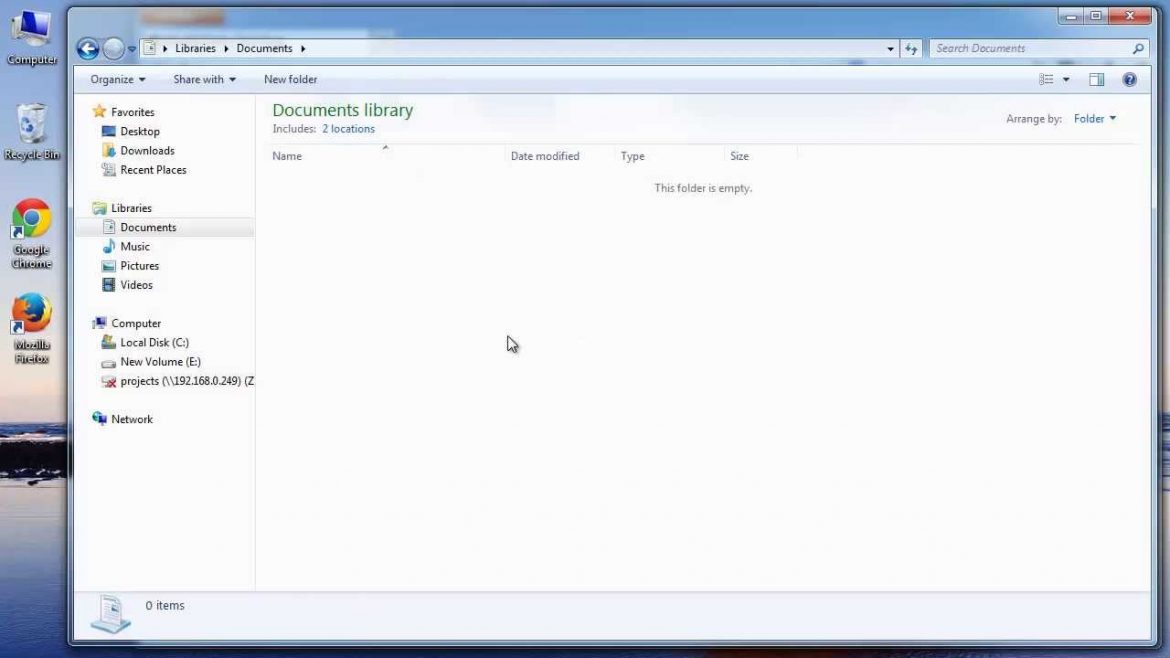Click in the Search Documents field
This screenshot has width=1170, height=658.
pyautogui.click(x=1030, y=48)
